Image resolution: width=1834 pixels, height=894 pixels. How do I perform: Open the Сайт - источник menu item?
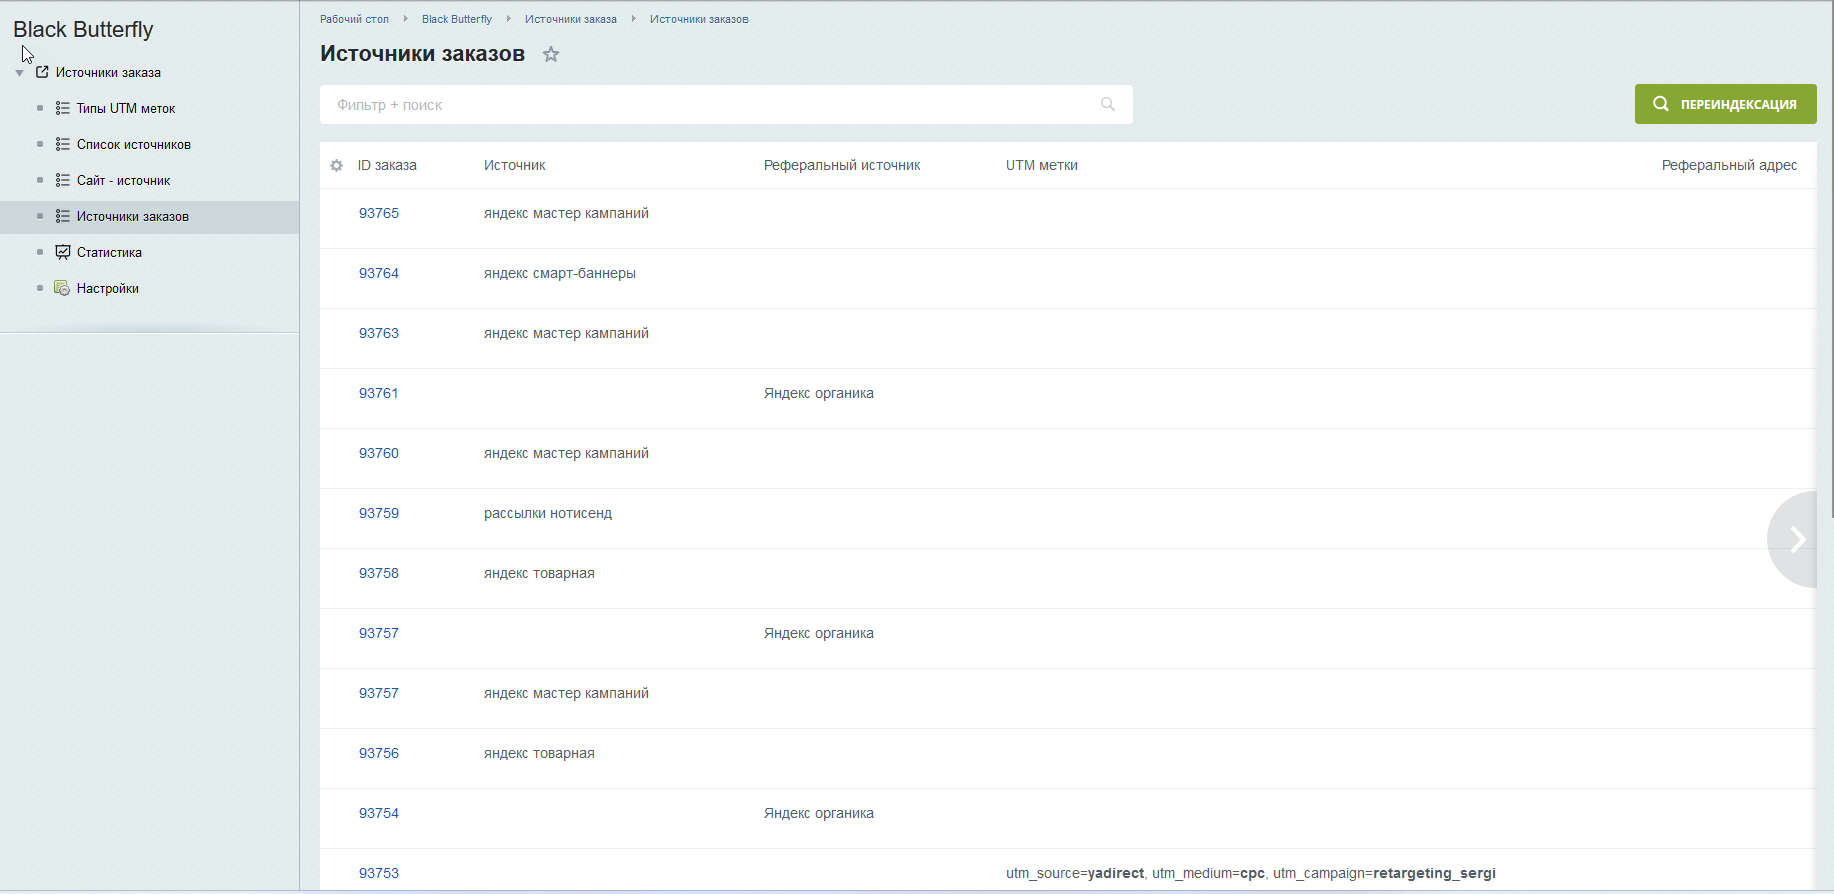pos(123,180)
